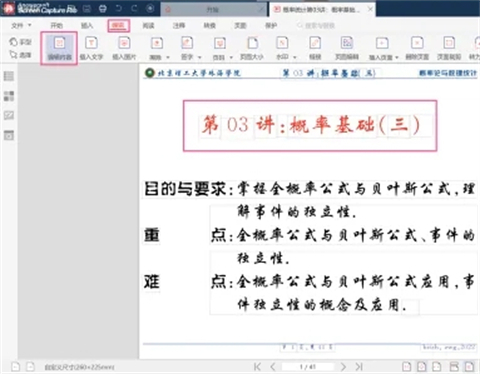Open the third left sidebar panel icon (picture)

coord(9,116)
